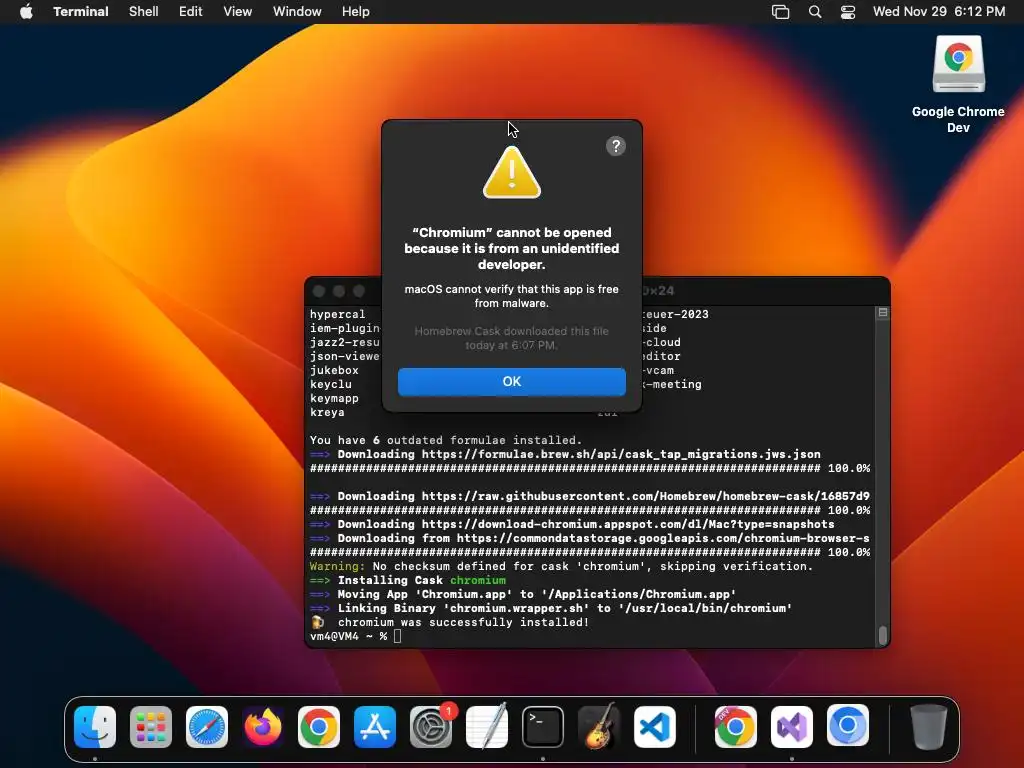Click the Terminal window close button

pos(319,291)
